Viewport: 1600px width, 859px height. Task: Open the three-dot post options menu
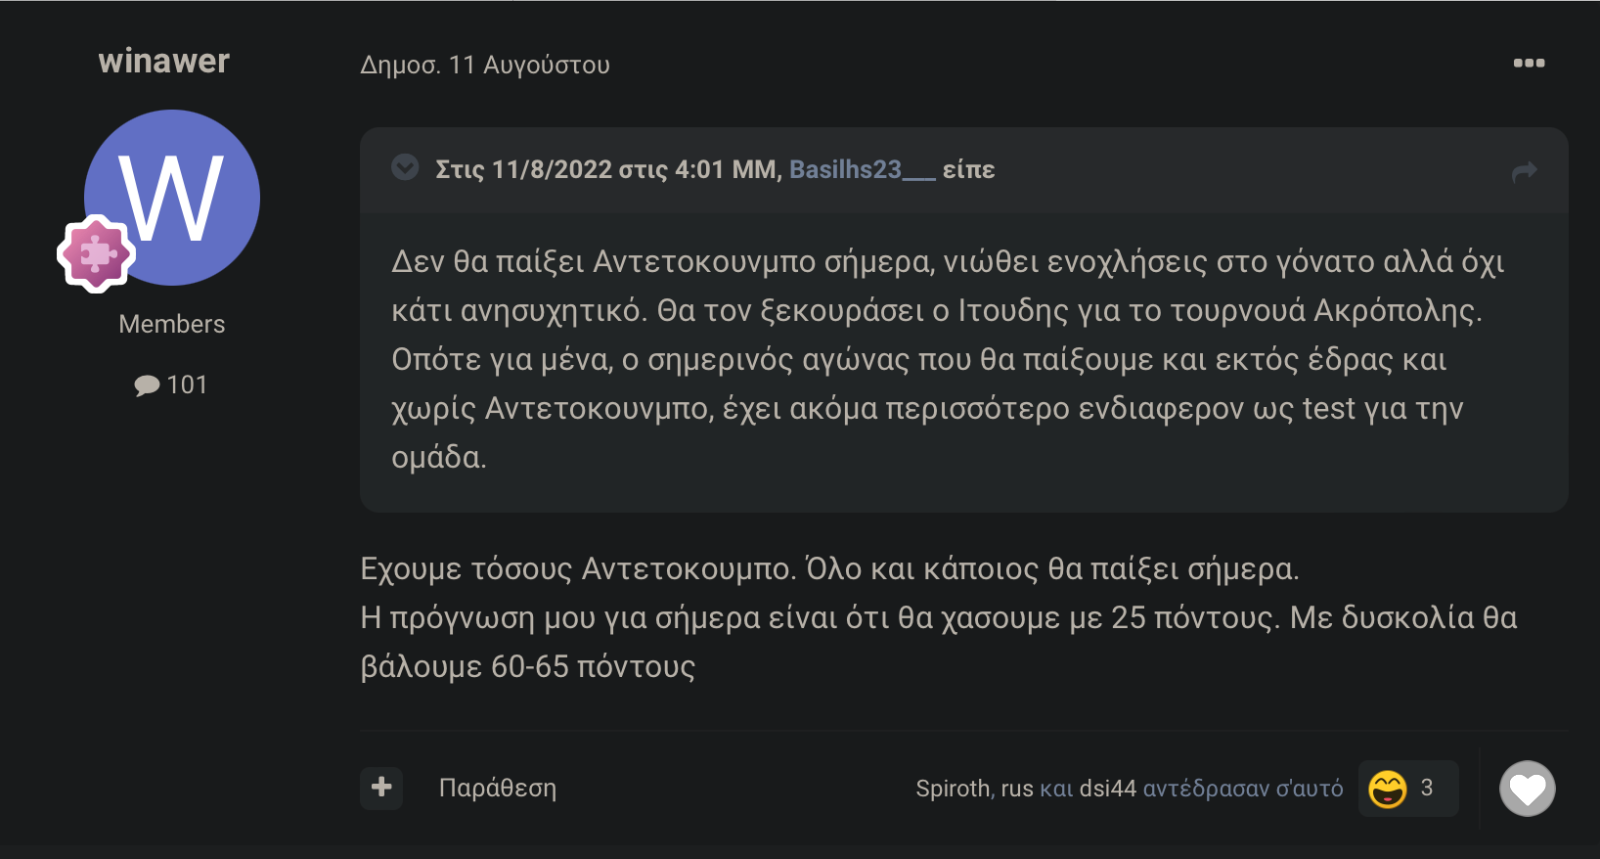point(1528,63)
